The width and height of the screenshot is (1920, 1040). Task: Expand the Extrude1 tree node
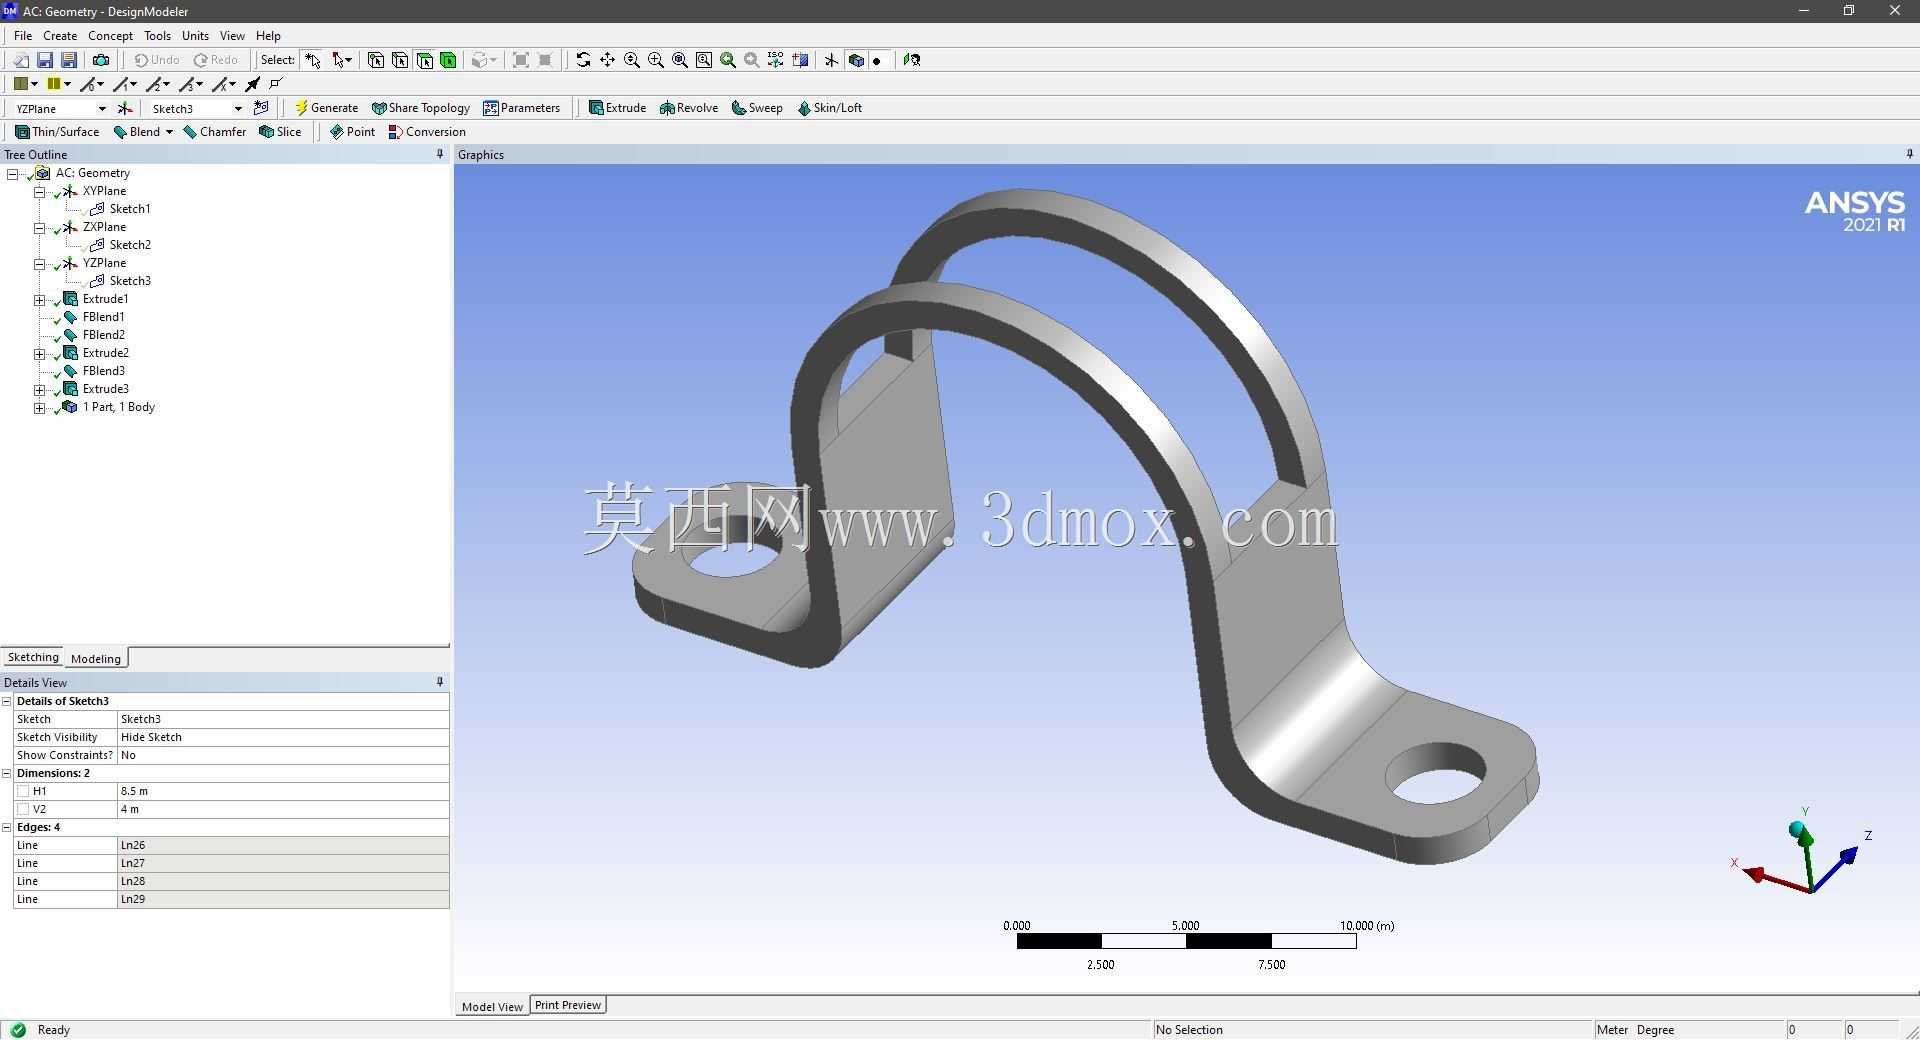tap(40, 299)
